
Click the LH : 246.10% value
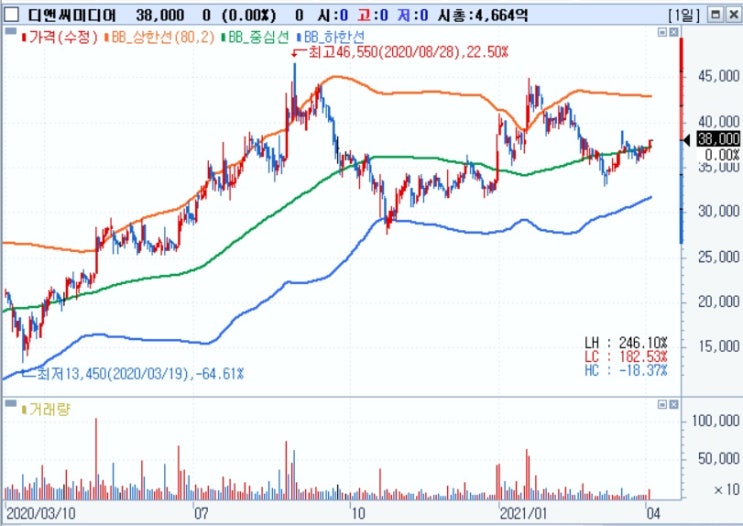coord(626,343)
